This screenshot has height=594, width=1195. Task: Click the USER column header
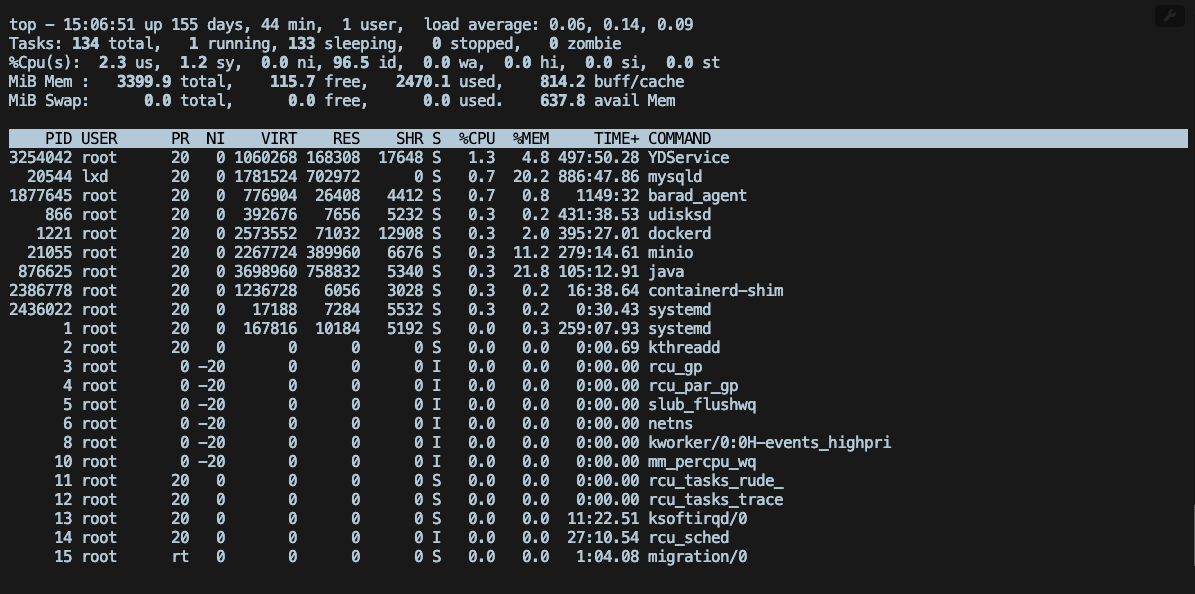pos(97,138)
